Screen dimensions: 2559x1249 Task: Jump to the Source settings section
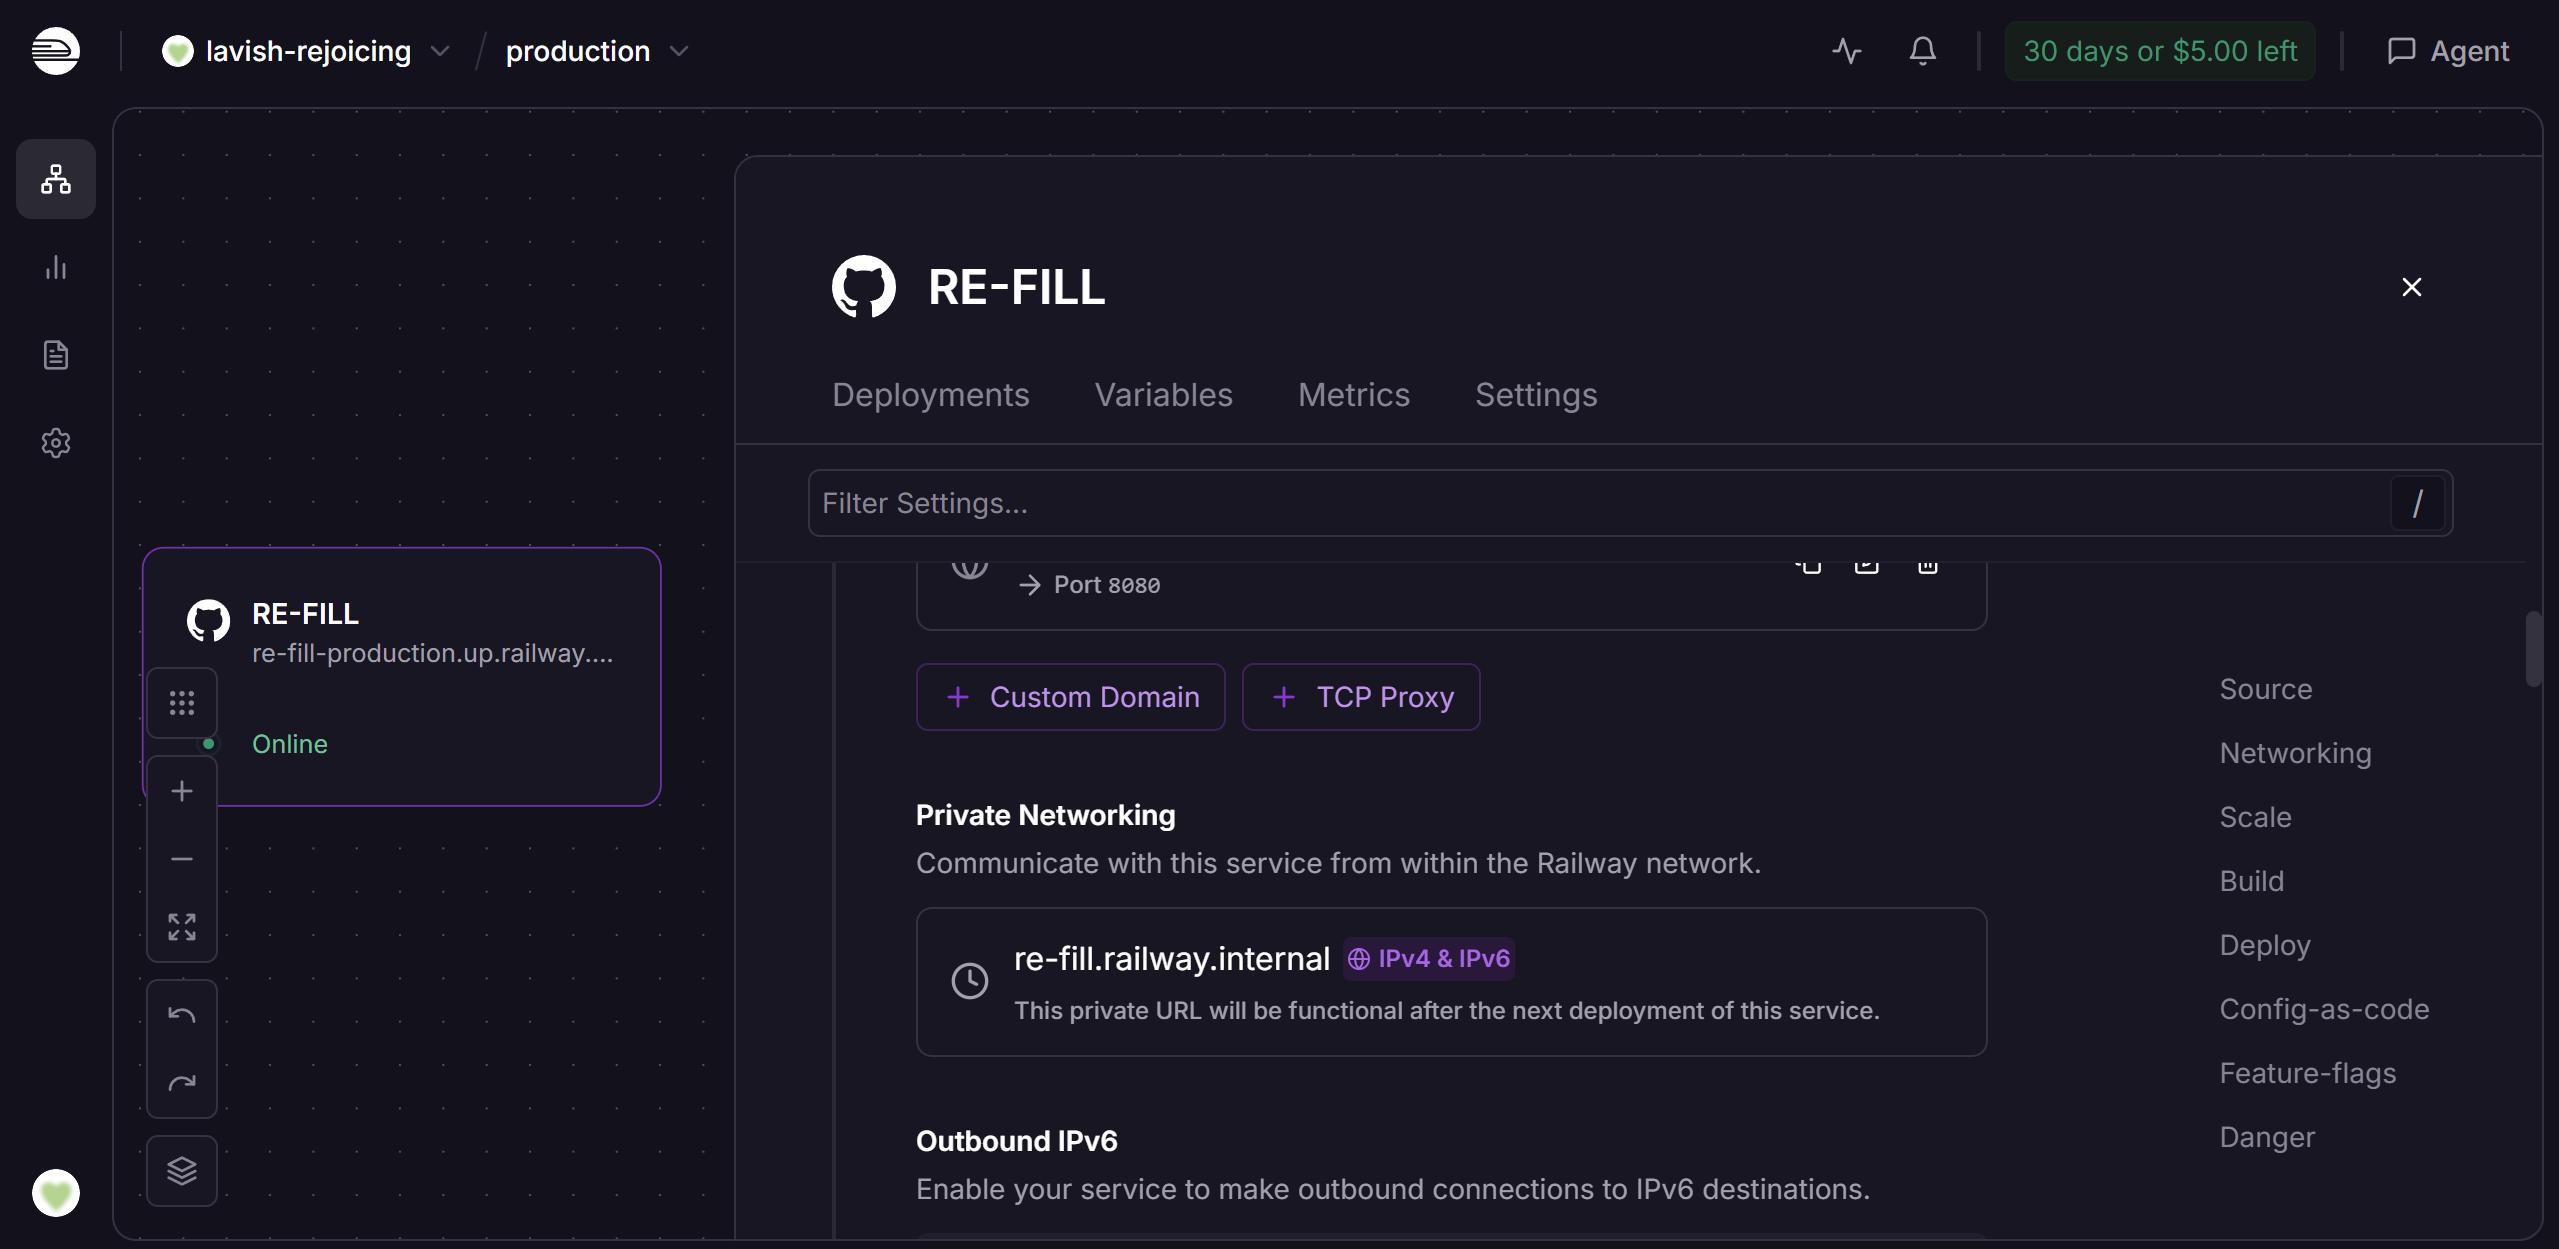click(2266, 689)
